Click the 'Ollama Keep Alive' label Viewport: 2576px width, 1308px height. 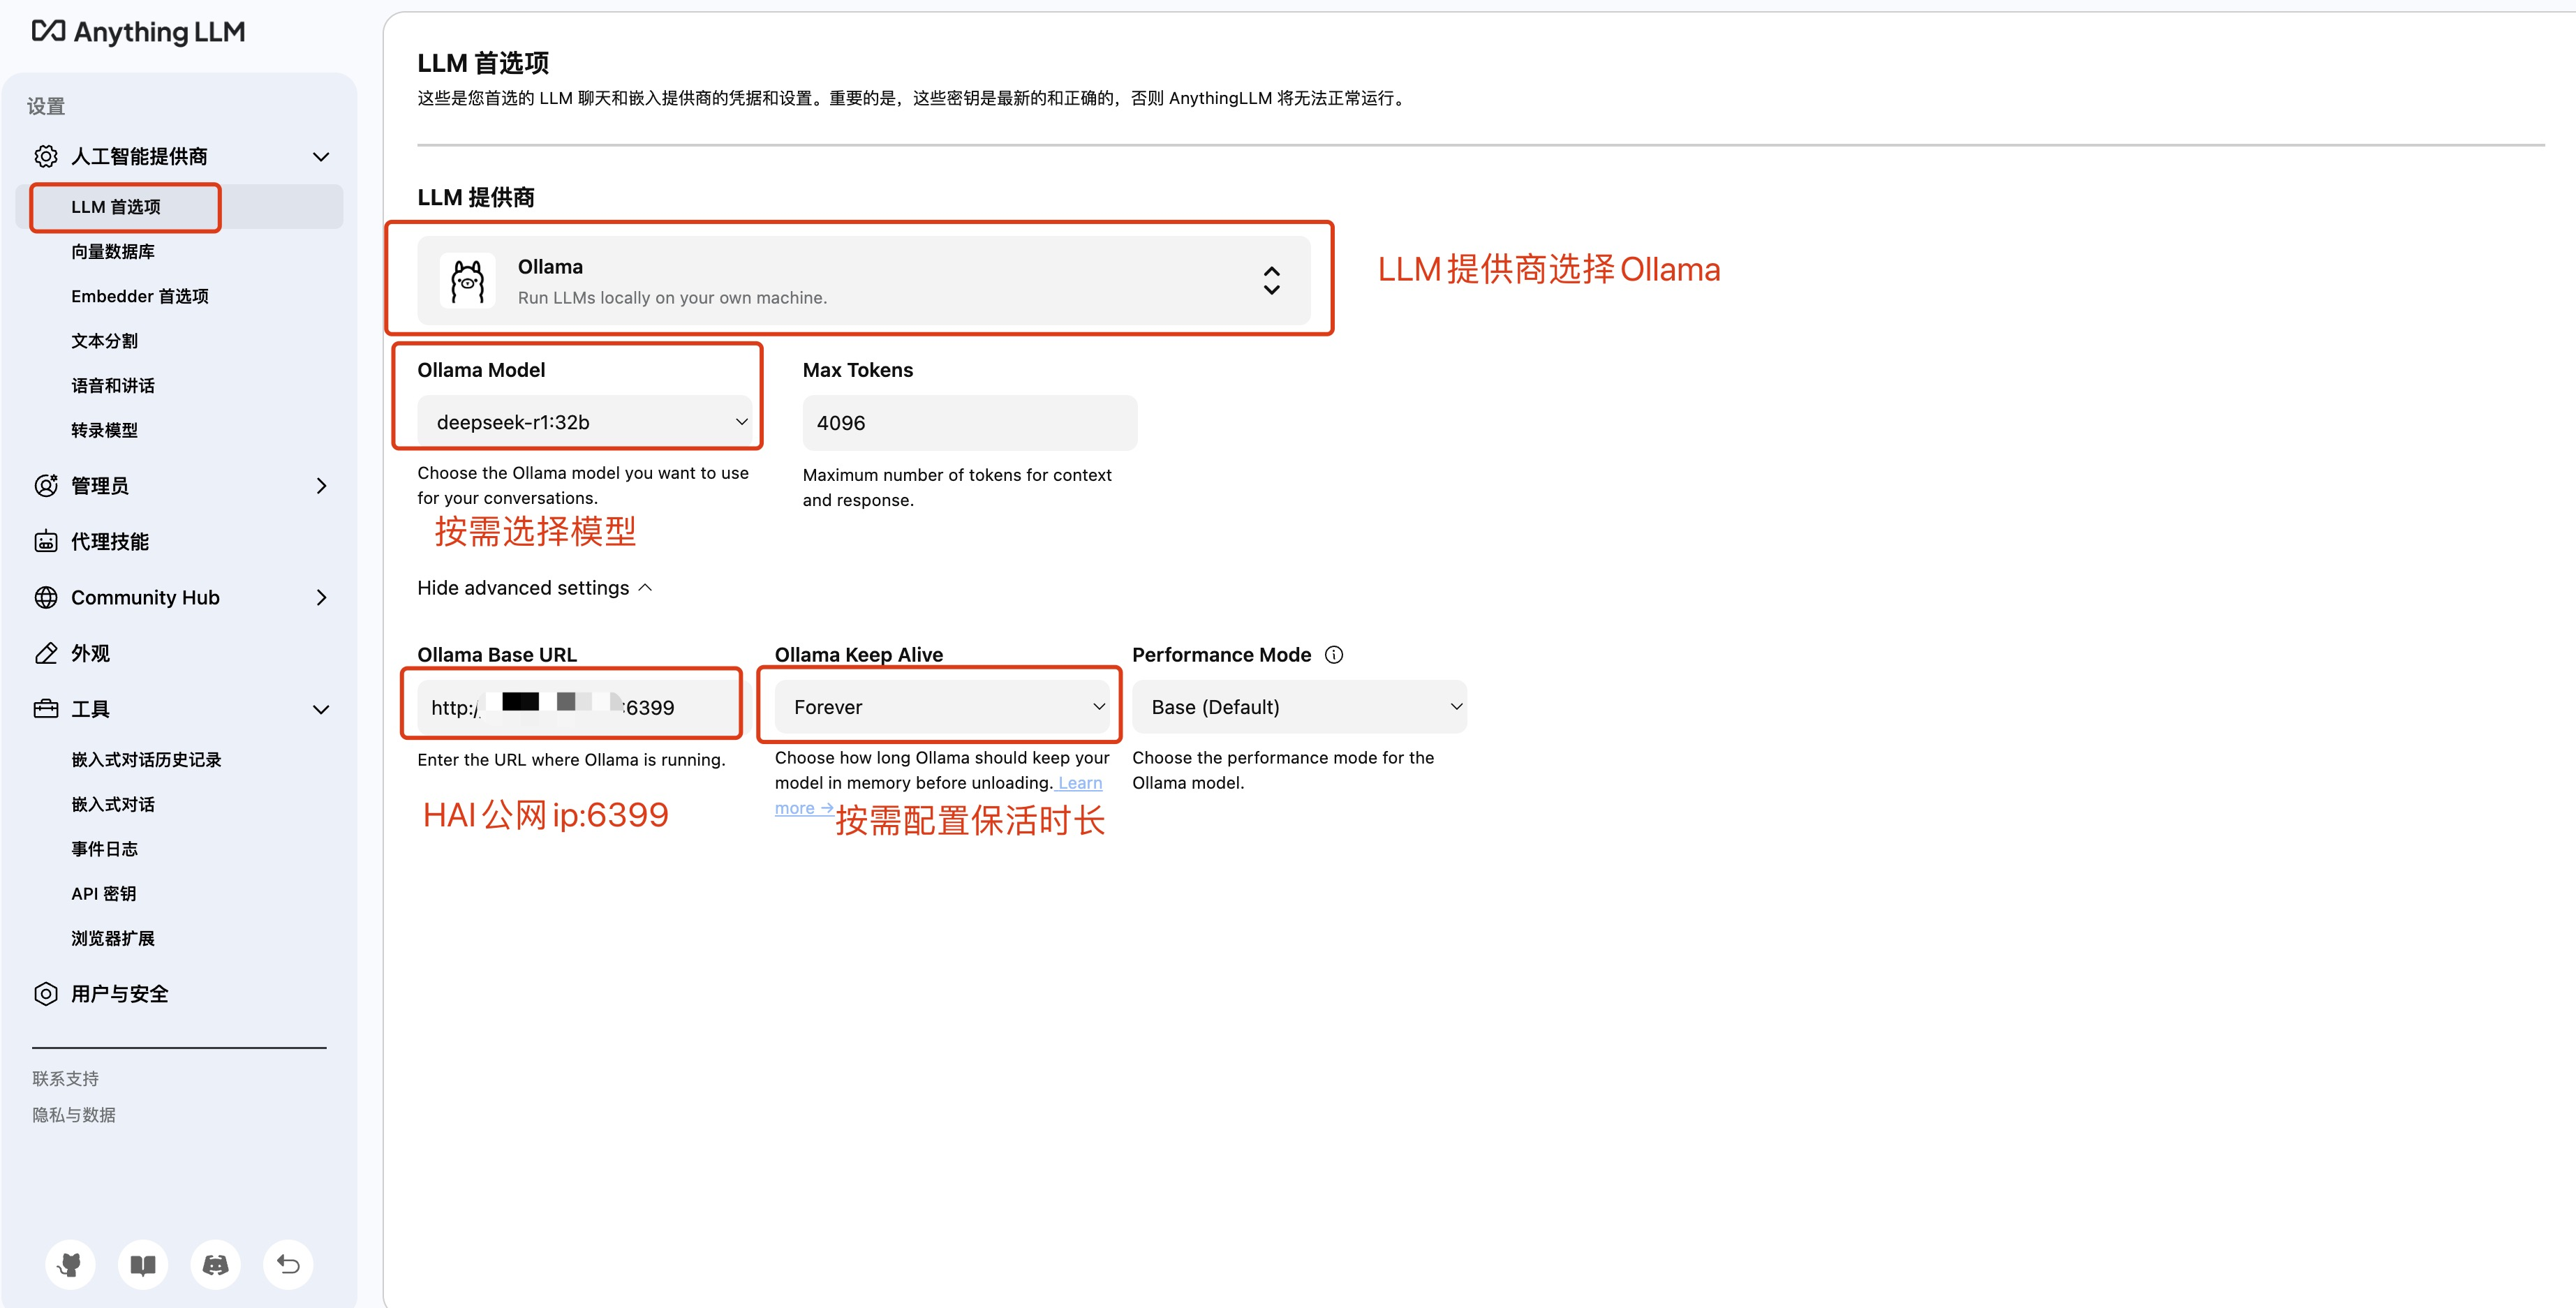[x=858, y=655]
